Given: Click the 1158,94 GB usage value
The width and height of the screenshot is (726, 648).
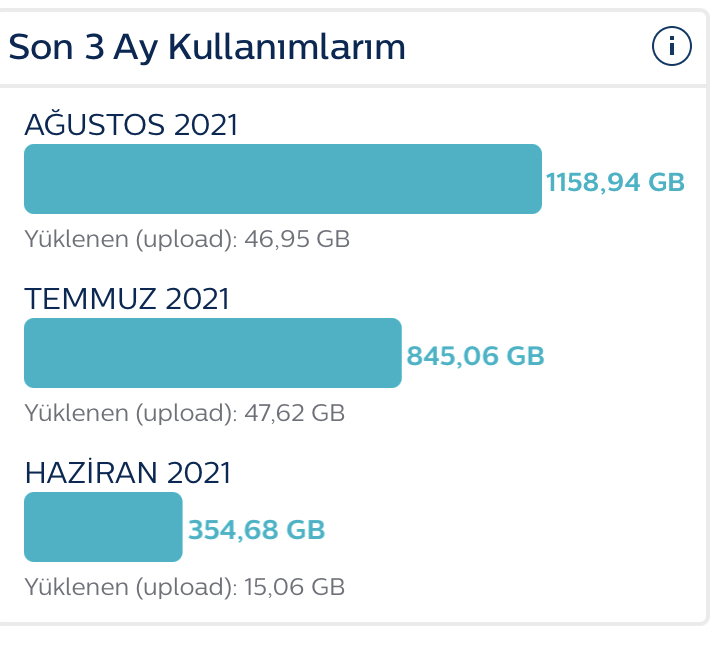Looking at the screenshot, I should pos(615,182).
